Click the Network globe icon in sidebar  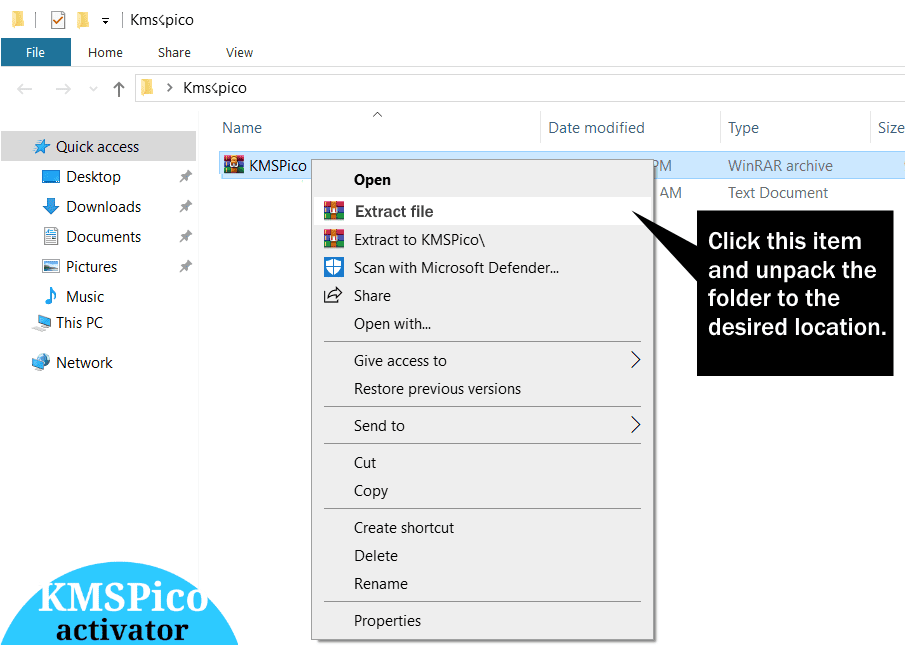tap(41, 362)
